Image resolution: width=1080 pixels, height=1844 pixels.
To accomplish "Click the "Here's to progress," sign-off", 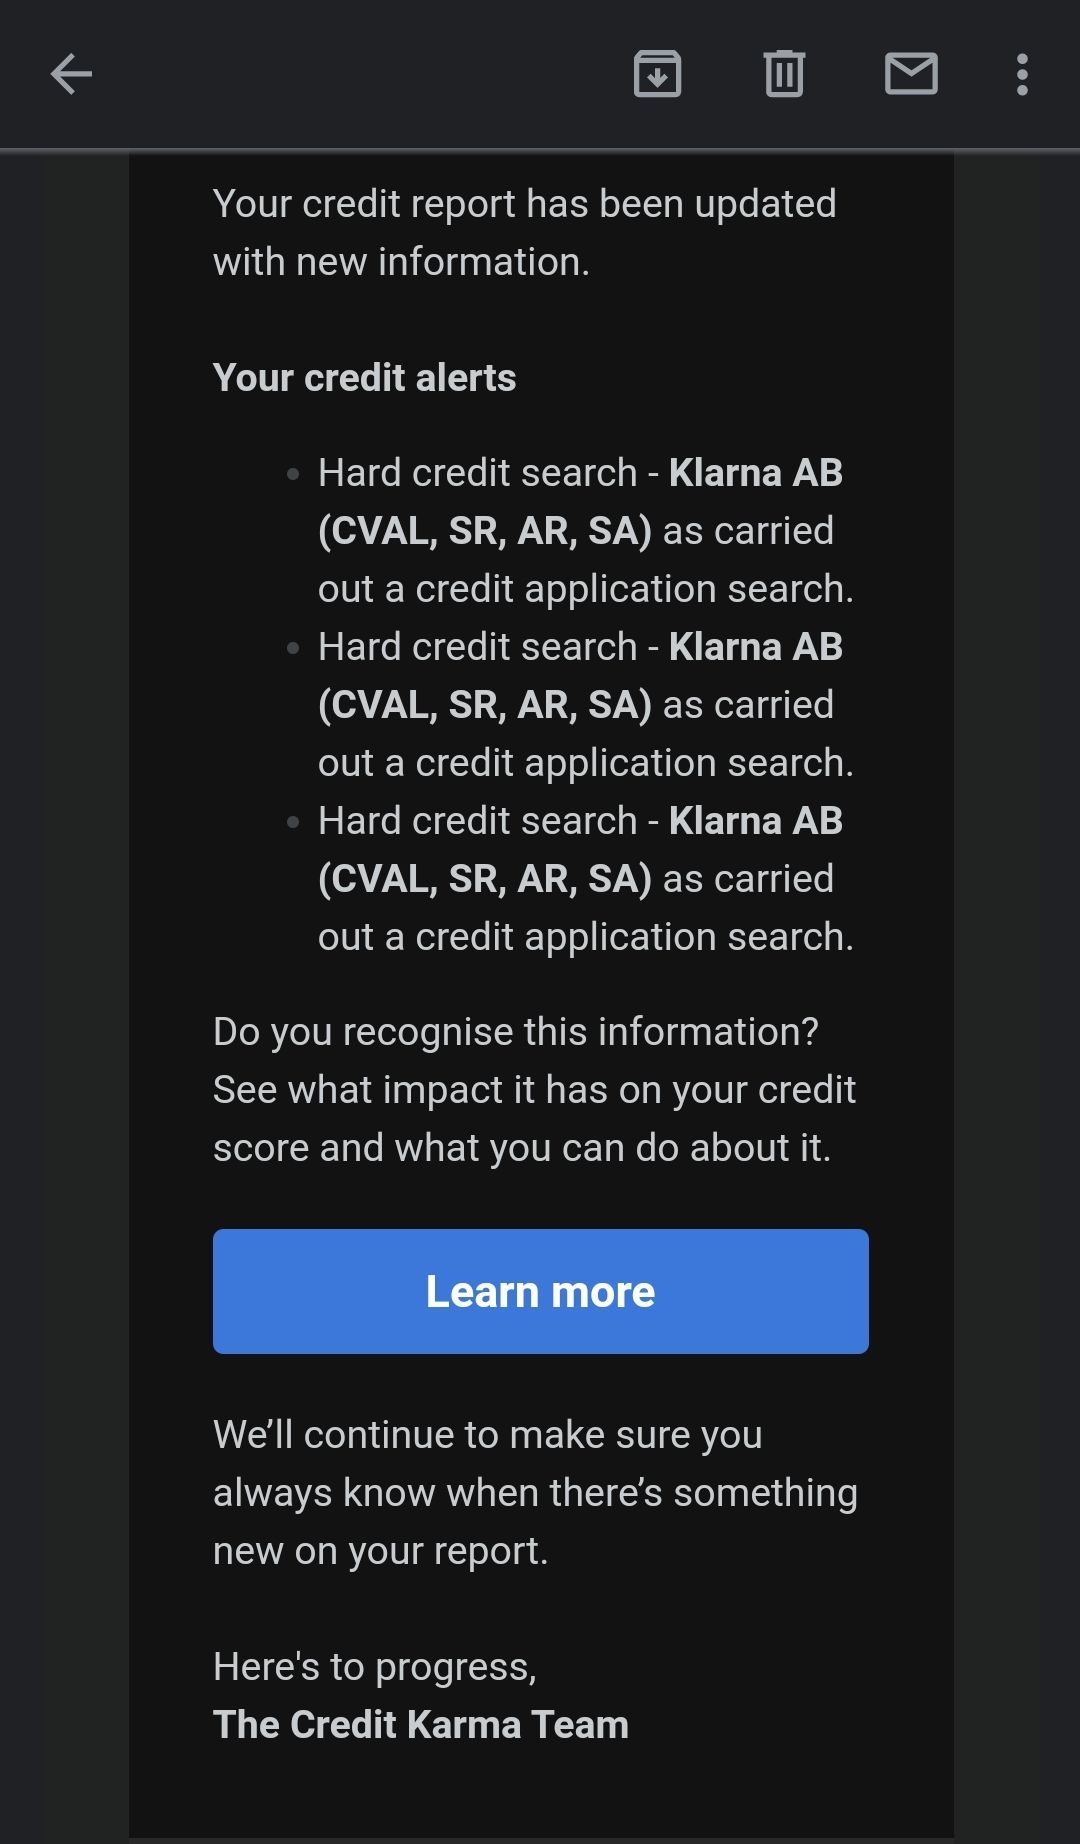I will (x=374, y=1667).
